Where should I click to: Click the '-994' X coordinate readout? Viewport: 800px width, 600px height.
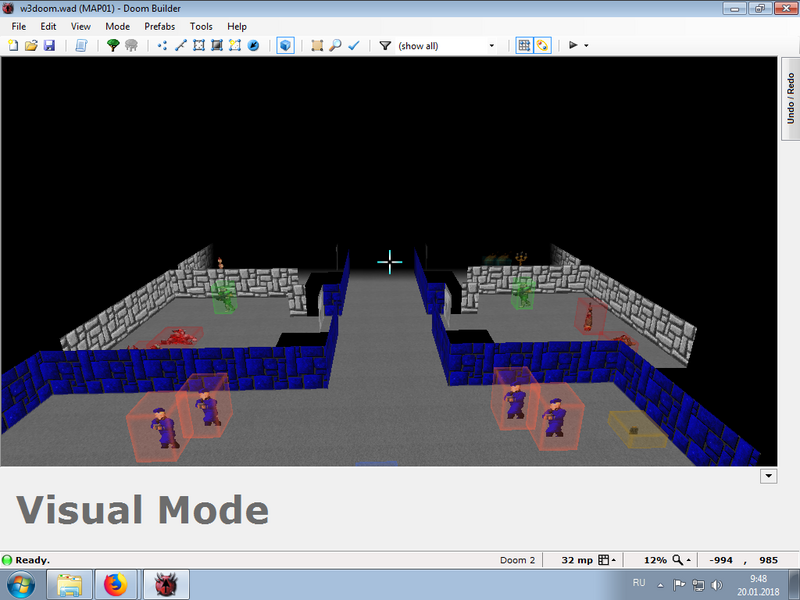point(721,560)
